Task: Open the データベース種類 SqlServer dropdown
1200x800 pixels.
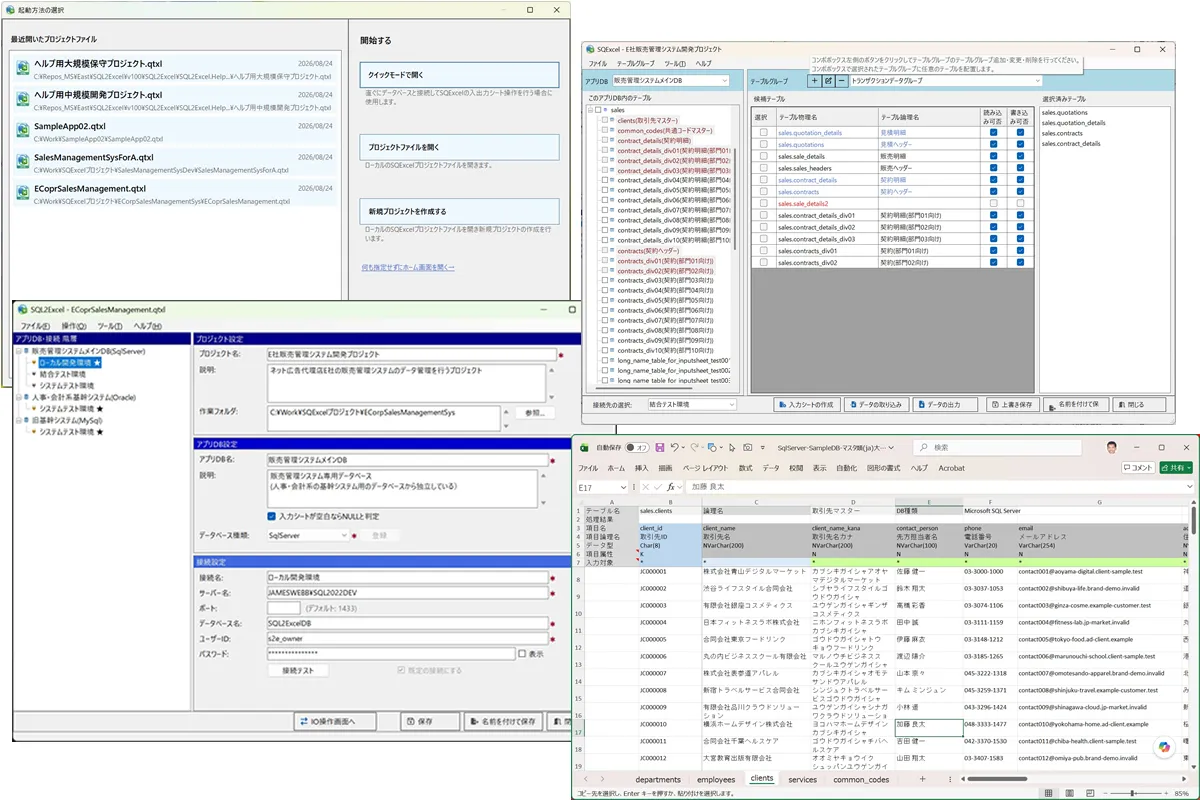Action: 308,535
